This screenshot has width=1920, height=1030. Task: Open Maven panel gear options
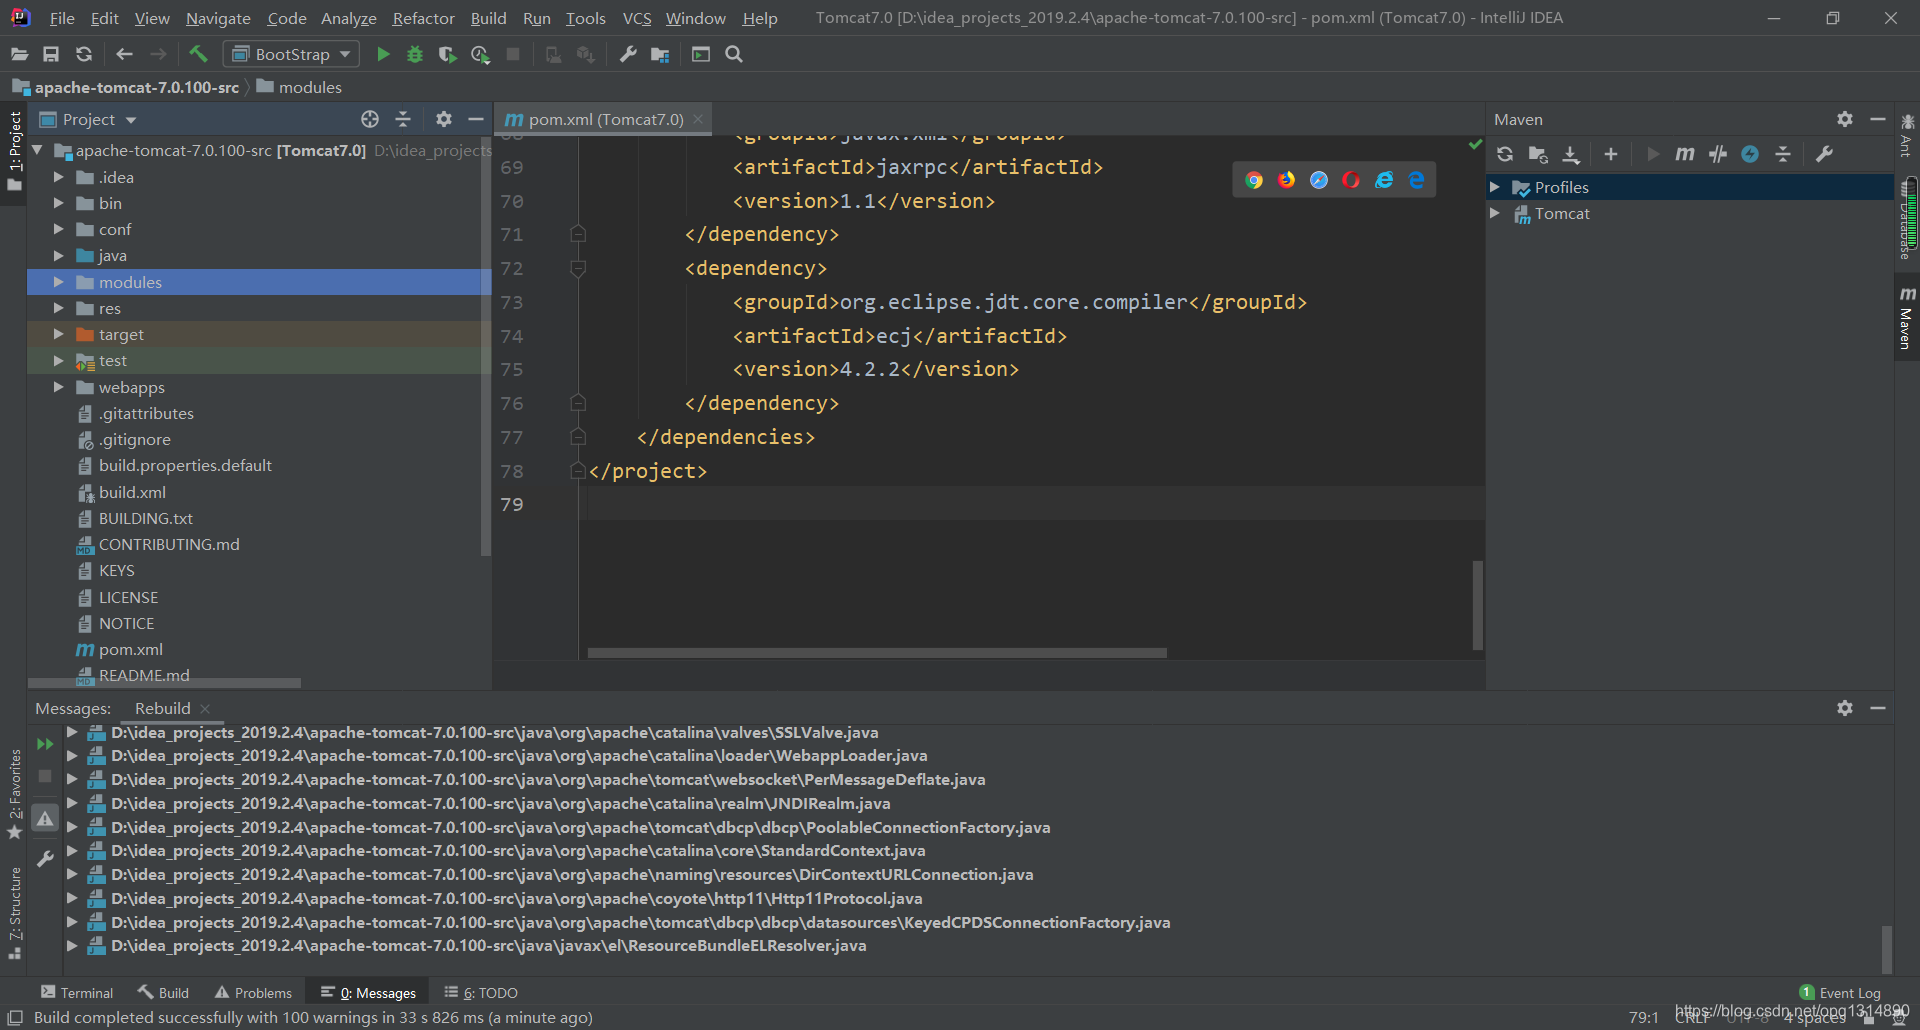point(1845,119)
